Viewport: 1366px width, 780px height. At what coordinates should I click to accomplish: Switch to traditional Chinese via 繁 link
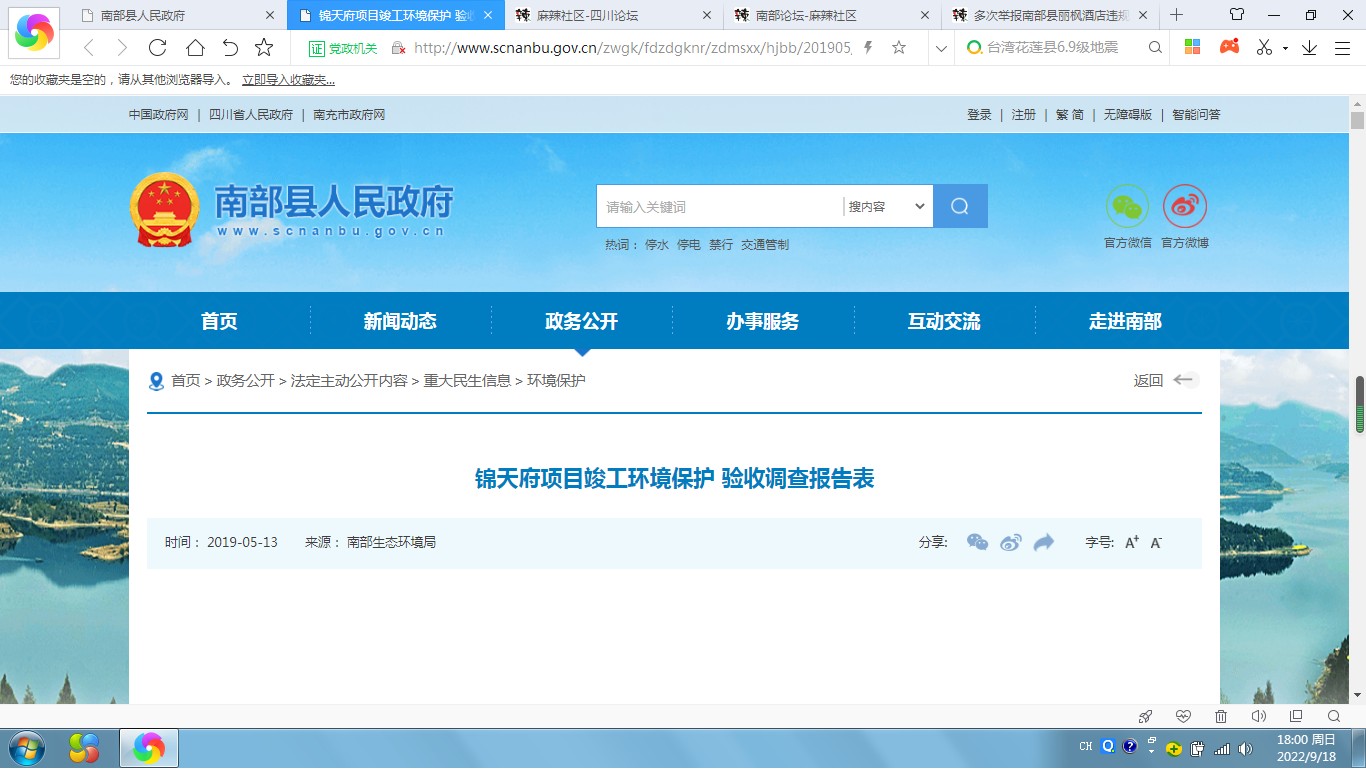pos(1062,115)
